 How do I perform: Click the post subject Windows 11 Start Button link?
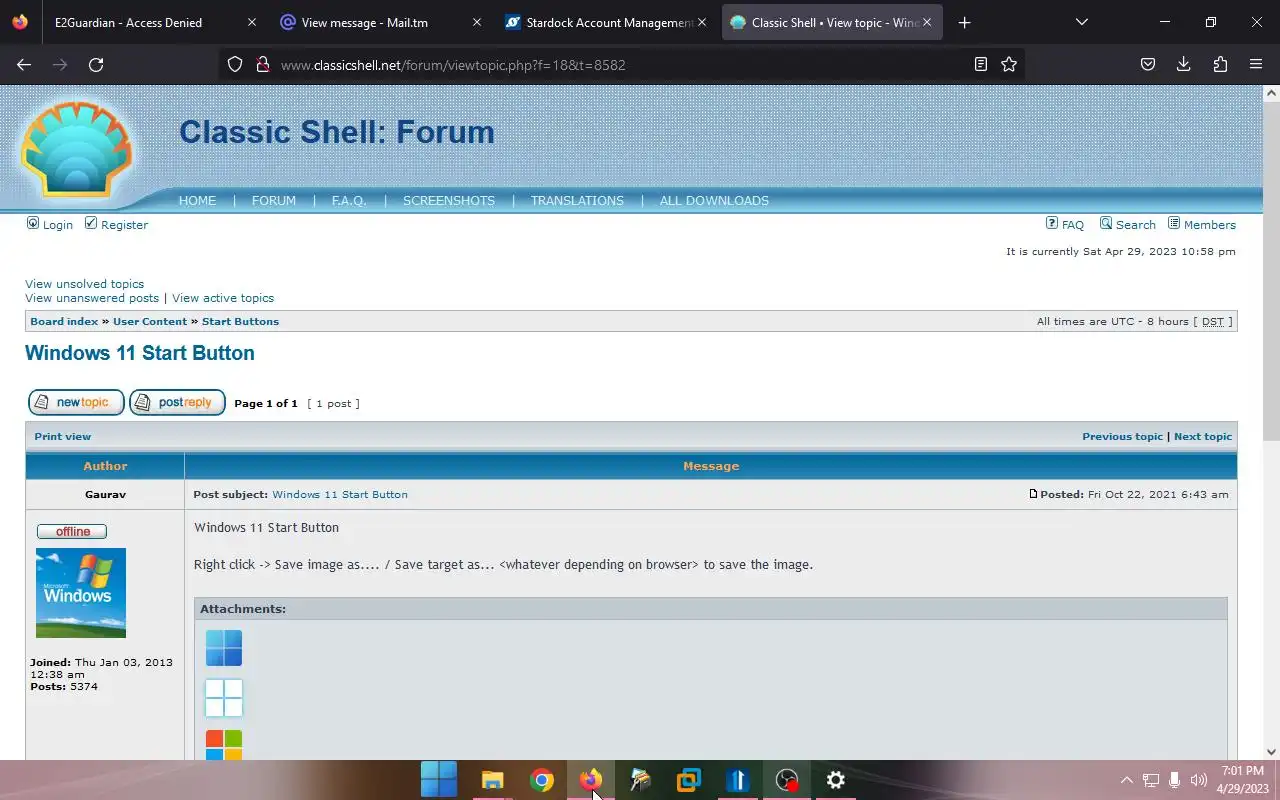click(340, 494)
